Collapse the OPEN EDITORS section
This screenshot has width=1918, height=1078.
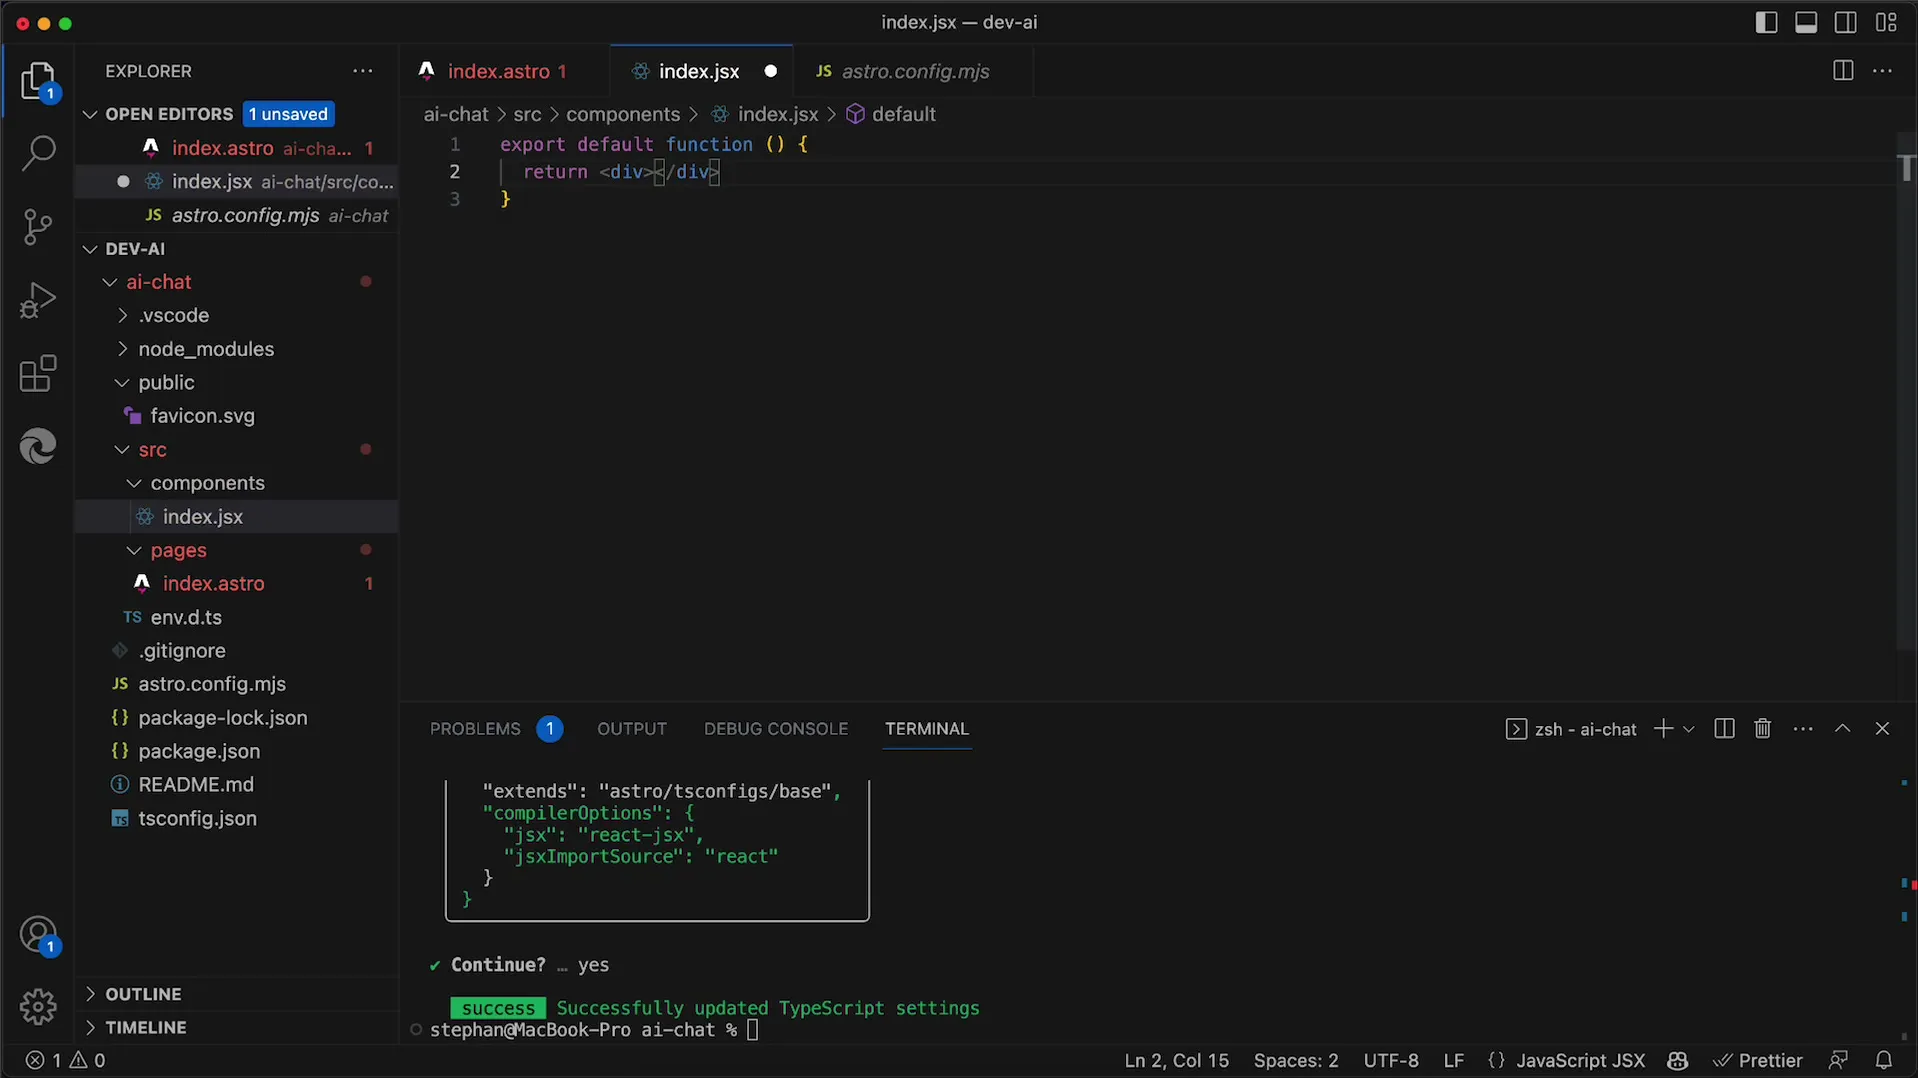(x=90, y=114)
